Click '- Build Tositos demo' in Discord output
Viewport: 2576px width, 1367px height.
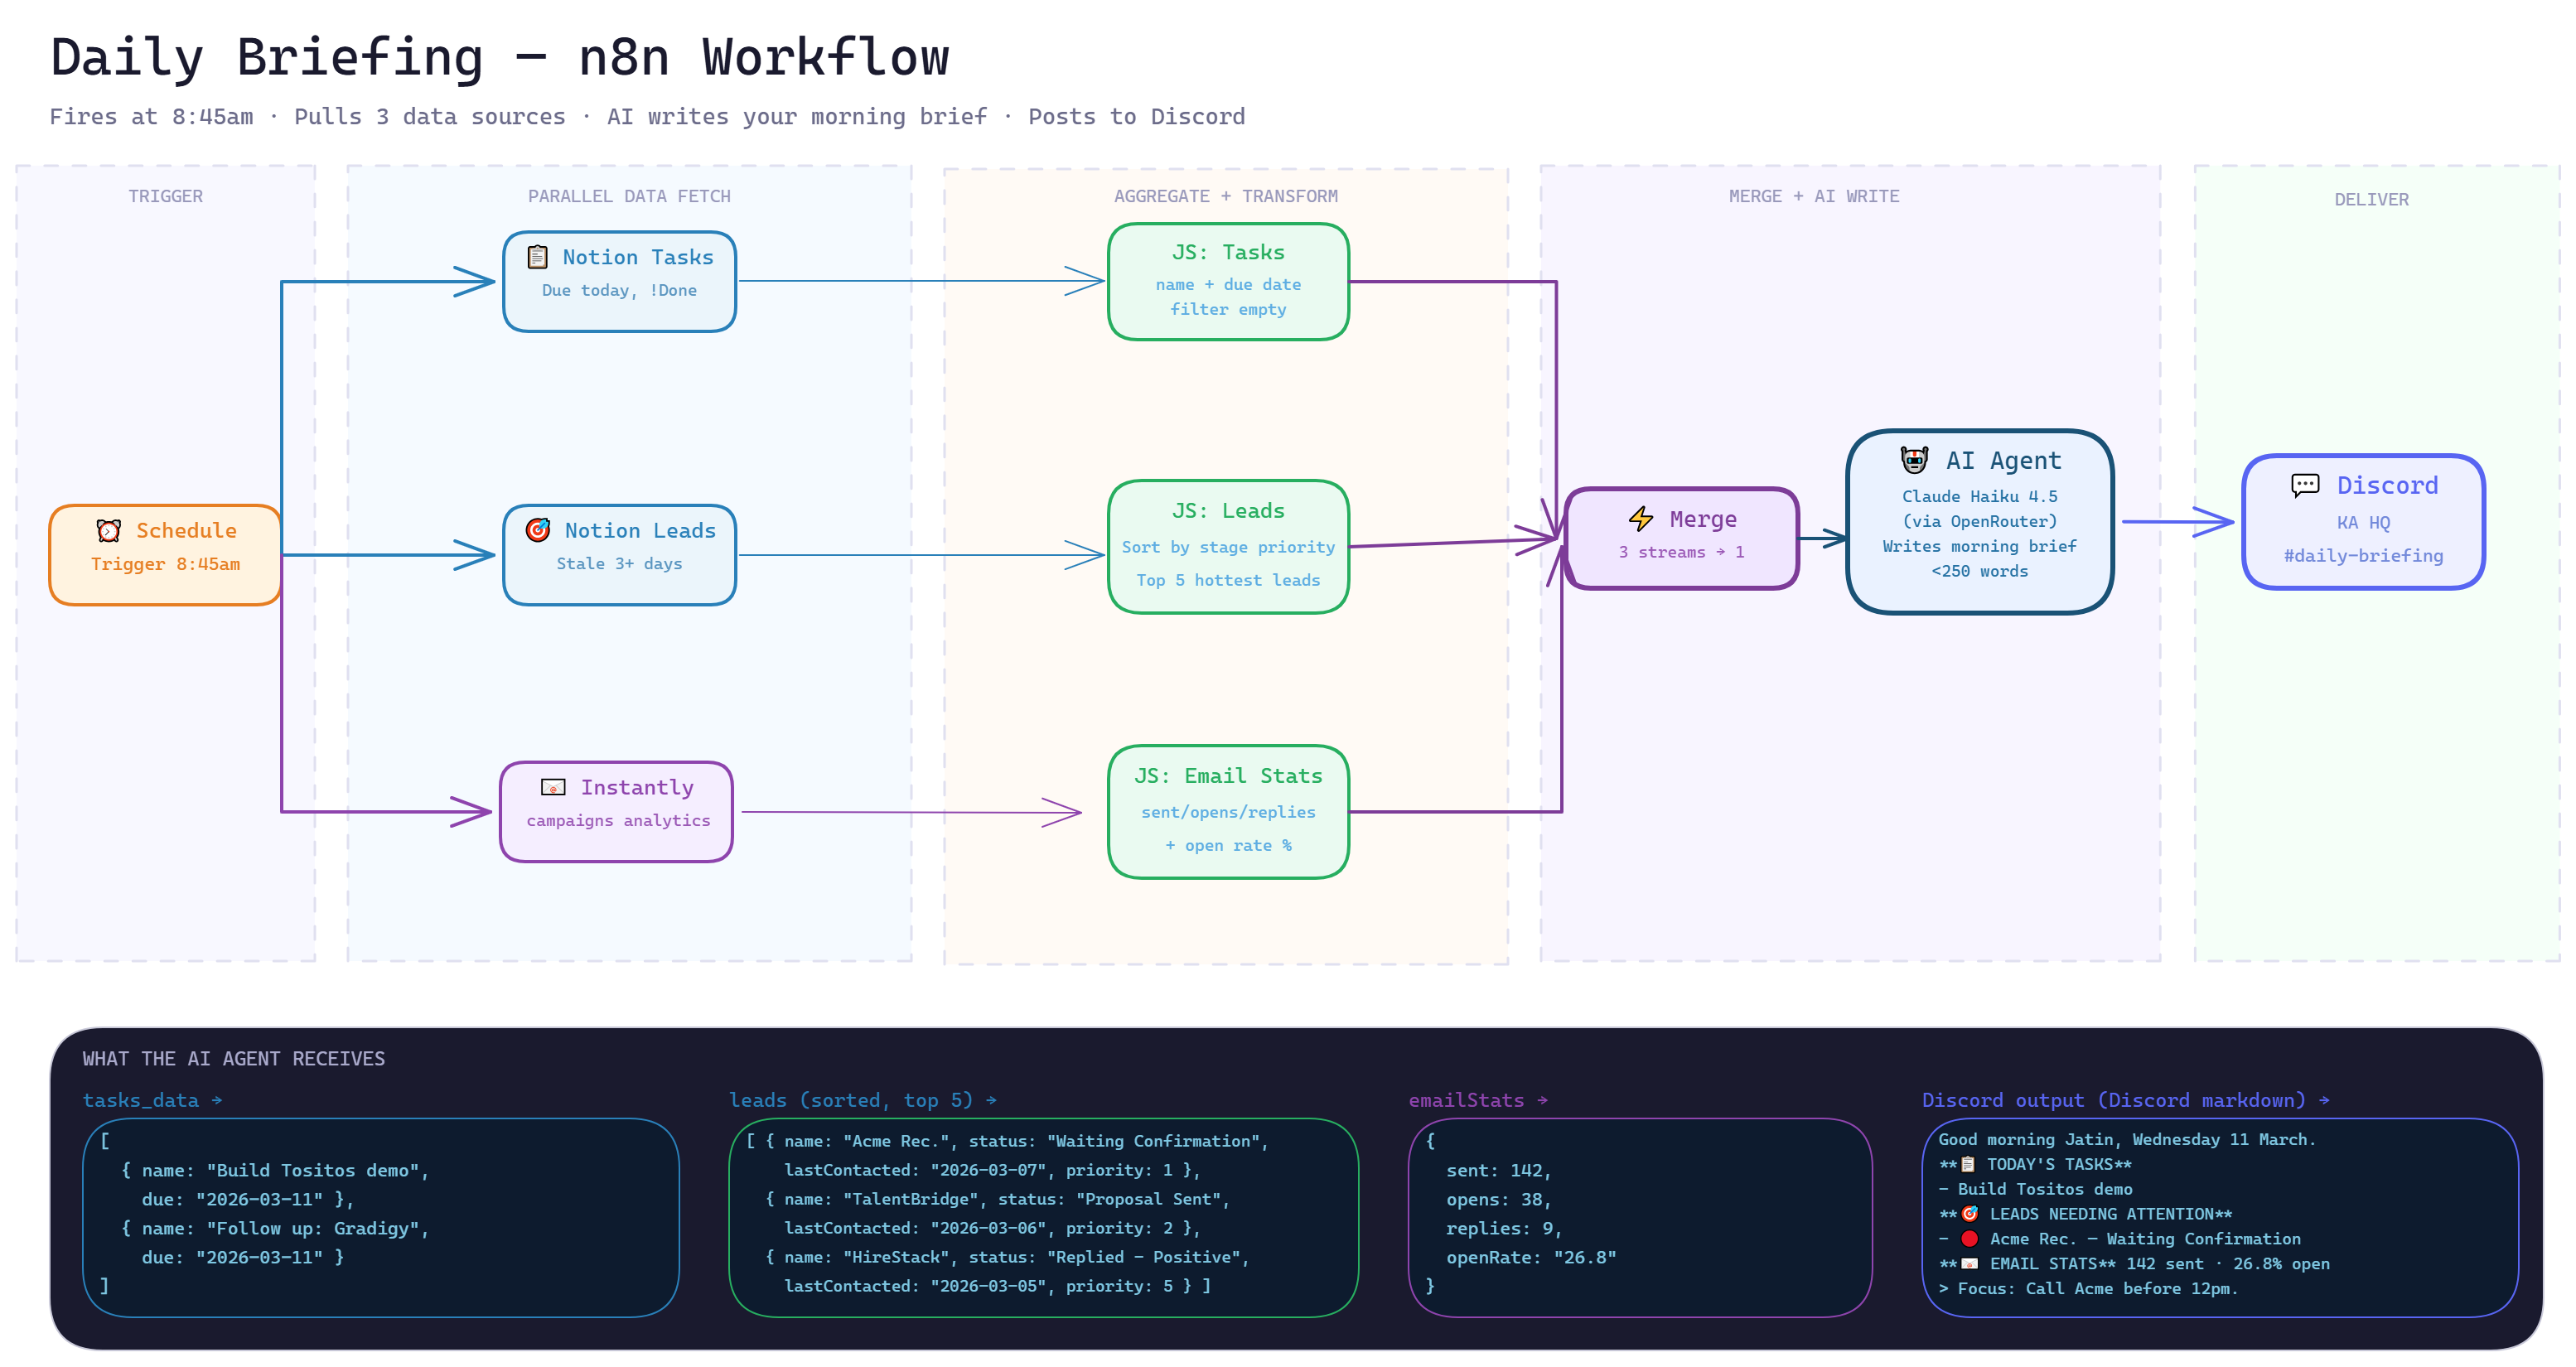(x=2035, y=1189)
